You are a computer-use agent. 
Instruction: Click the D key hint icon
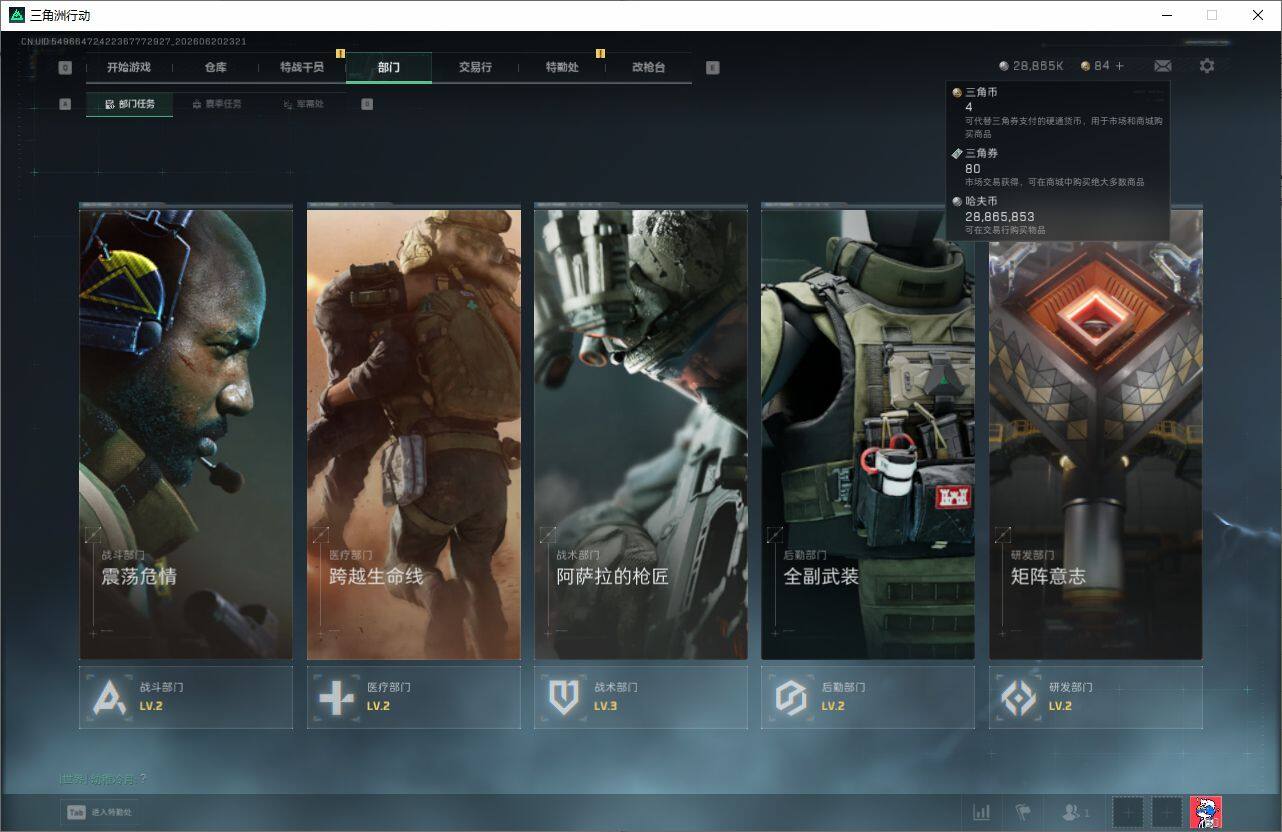(367, 104)
